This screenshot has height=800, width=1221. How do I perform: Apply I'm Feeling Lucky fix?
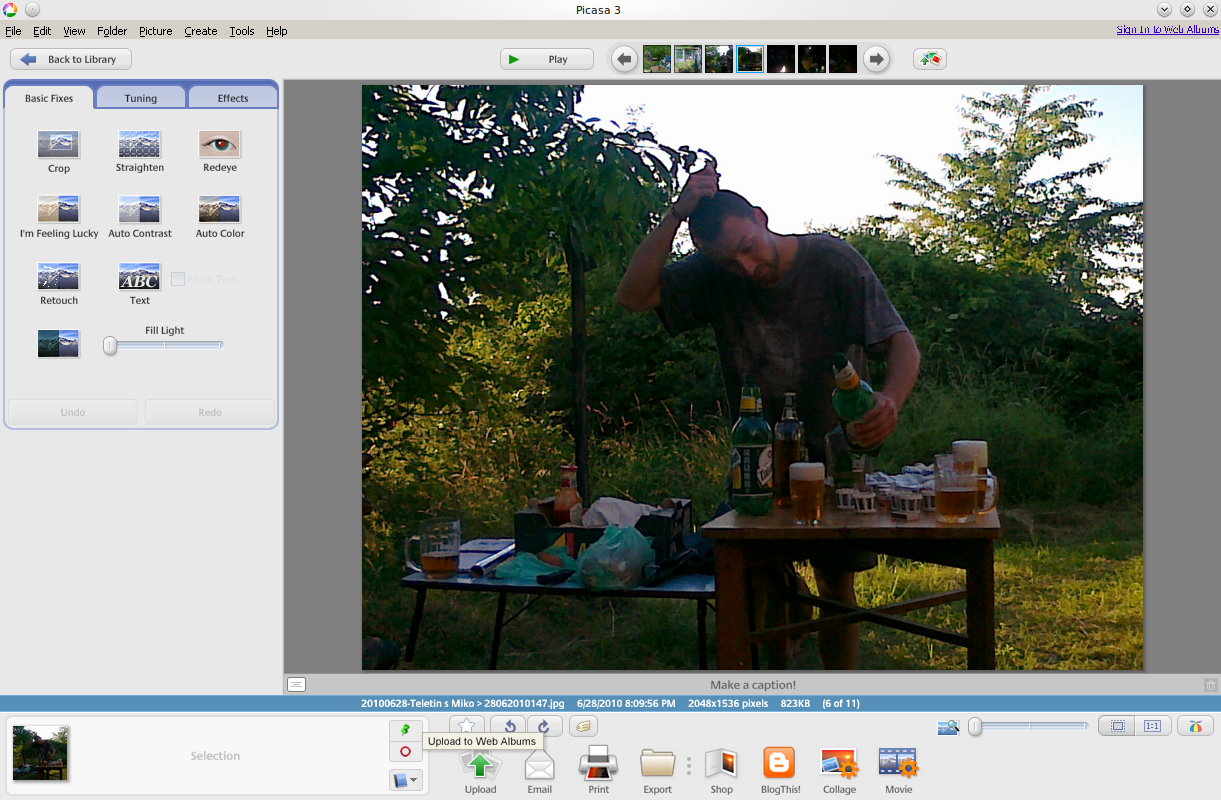point(58,211)
